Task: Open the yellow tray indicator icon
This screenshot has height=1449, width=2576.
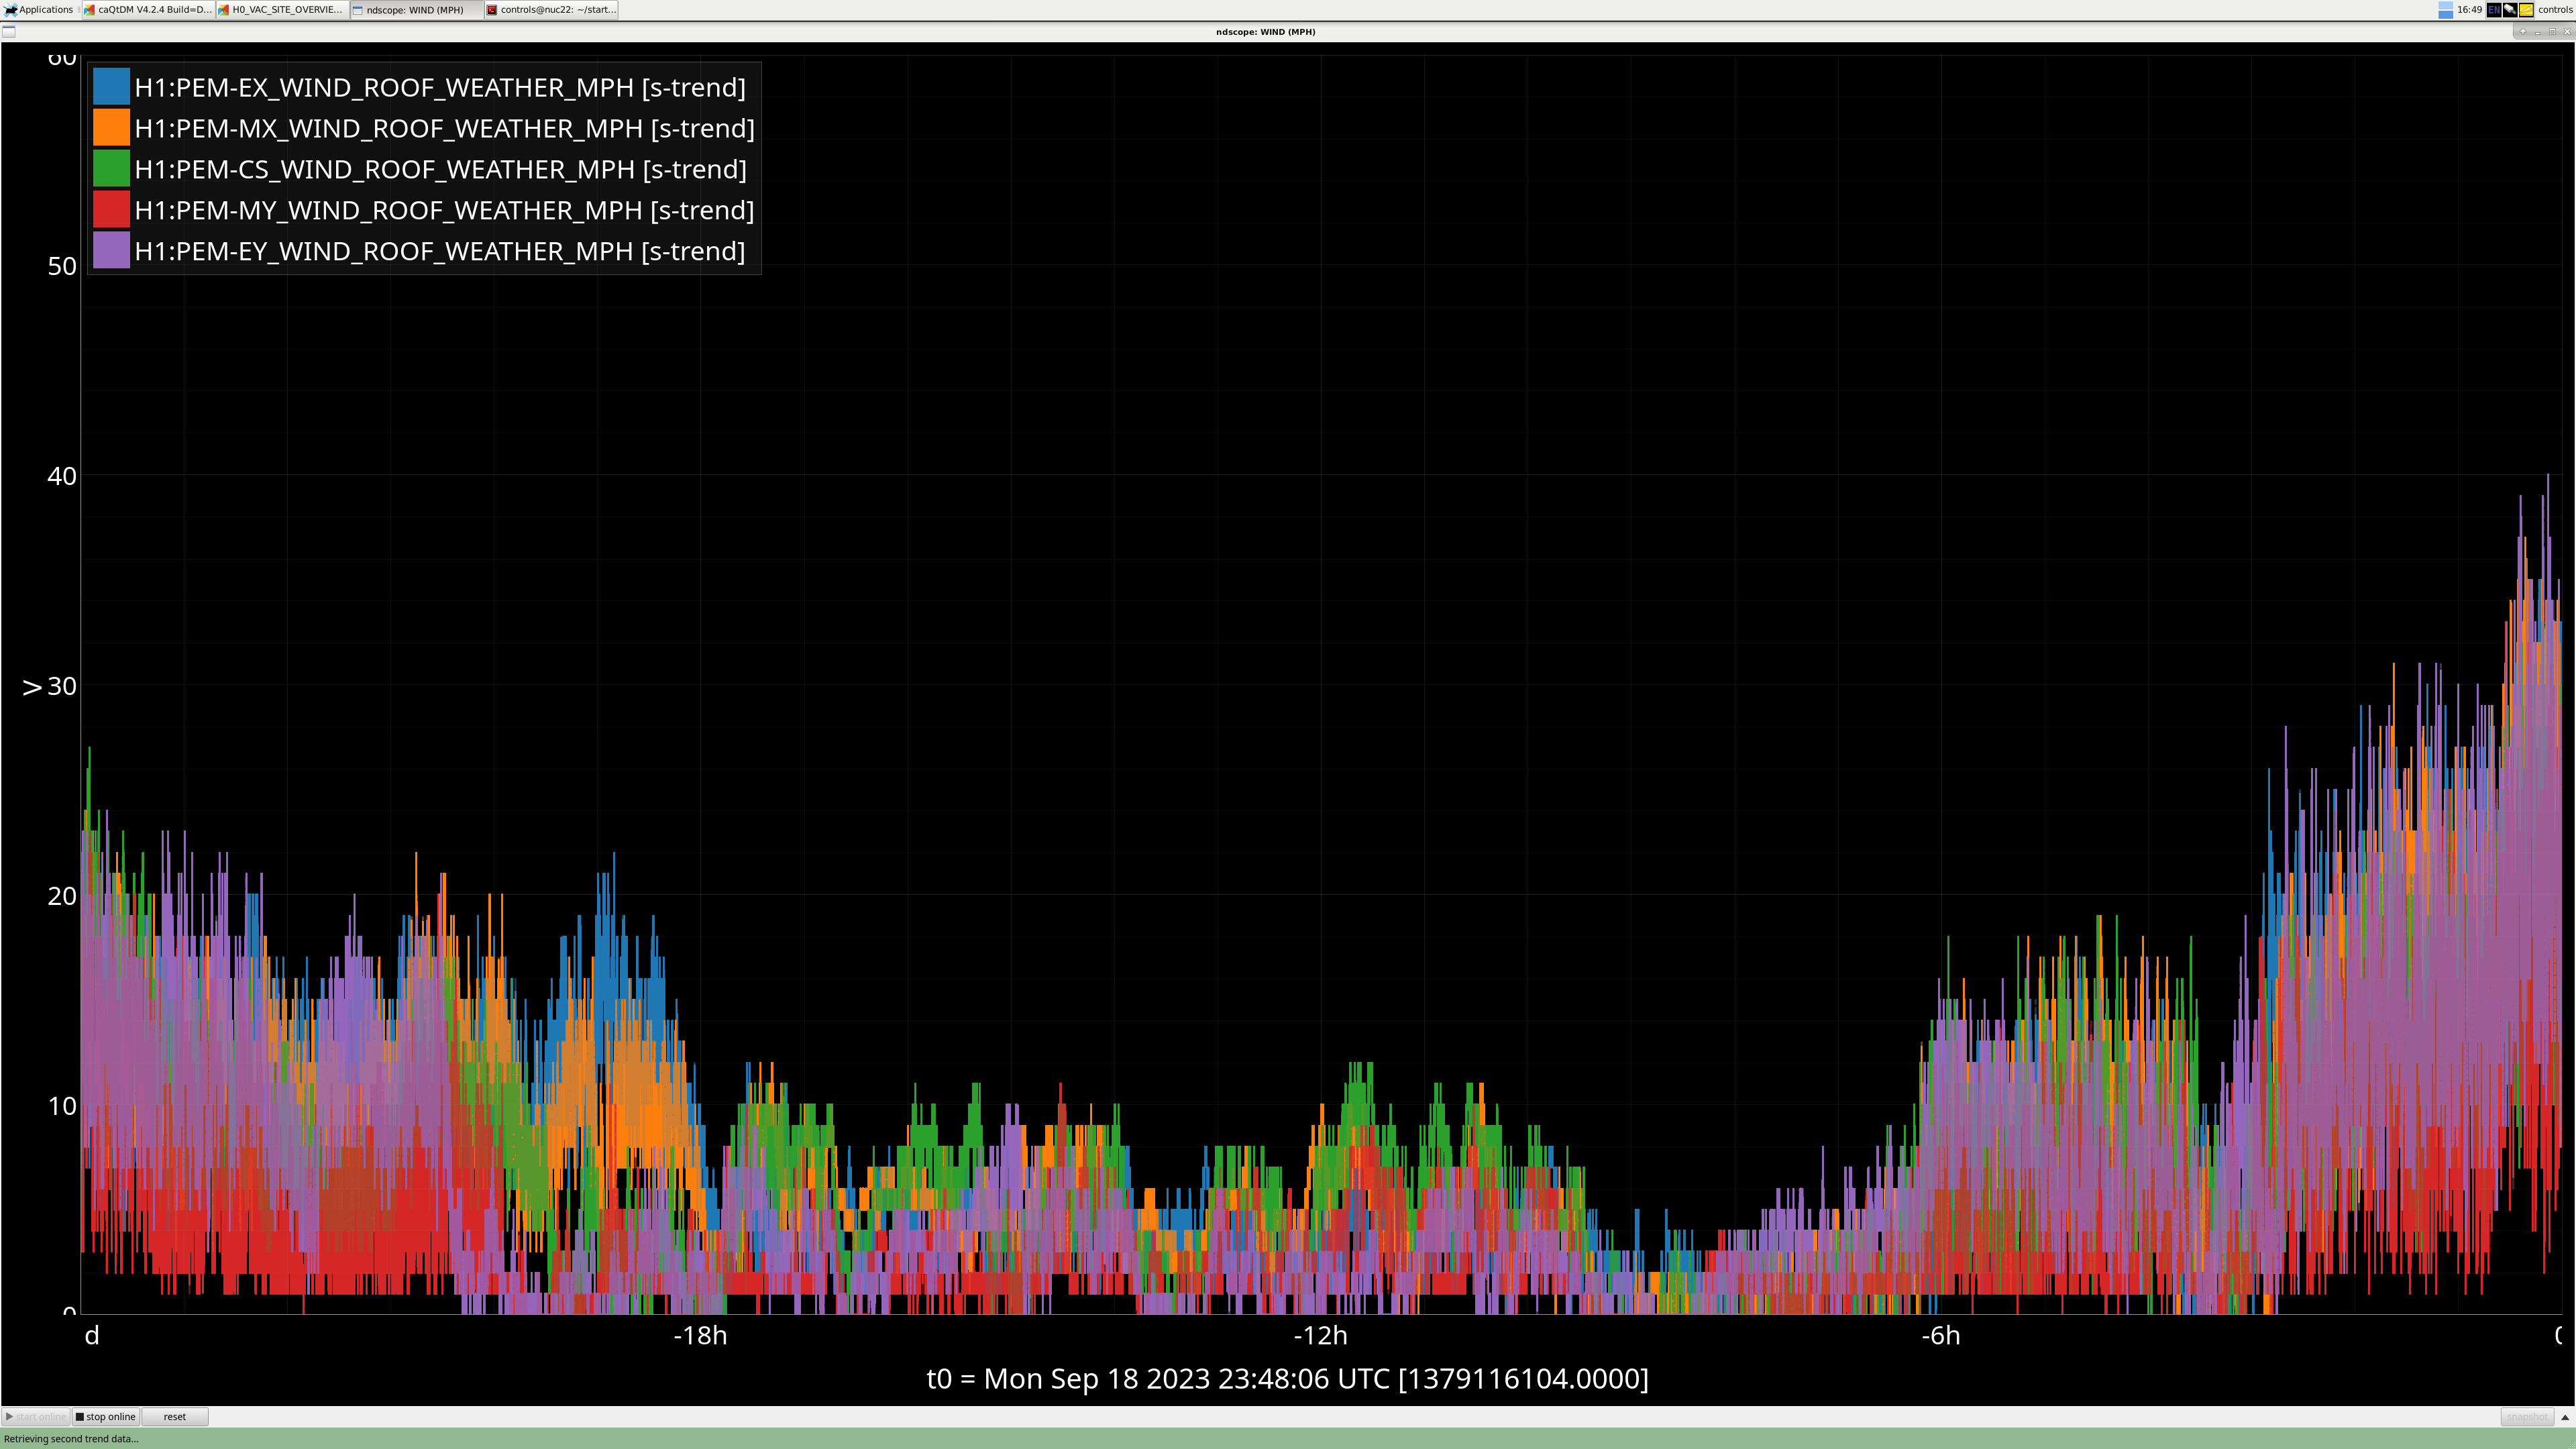Action: pyautogui.click(x=2526, y=10)
